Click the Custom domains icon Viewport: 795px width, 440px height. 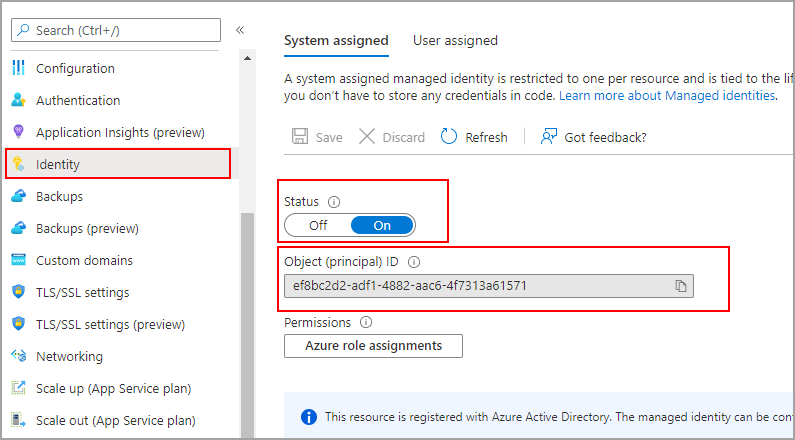pos(18,261)
